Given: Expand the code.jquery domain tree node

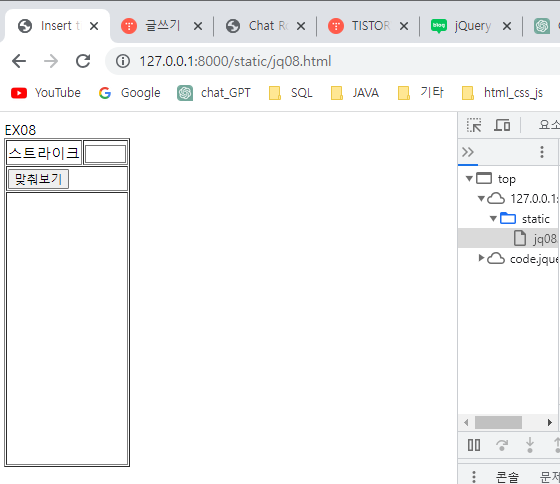Looking at the screenshot, I should pyautogui.click(x=481, y=258).
